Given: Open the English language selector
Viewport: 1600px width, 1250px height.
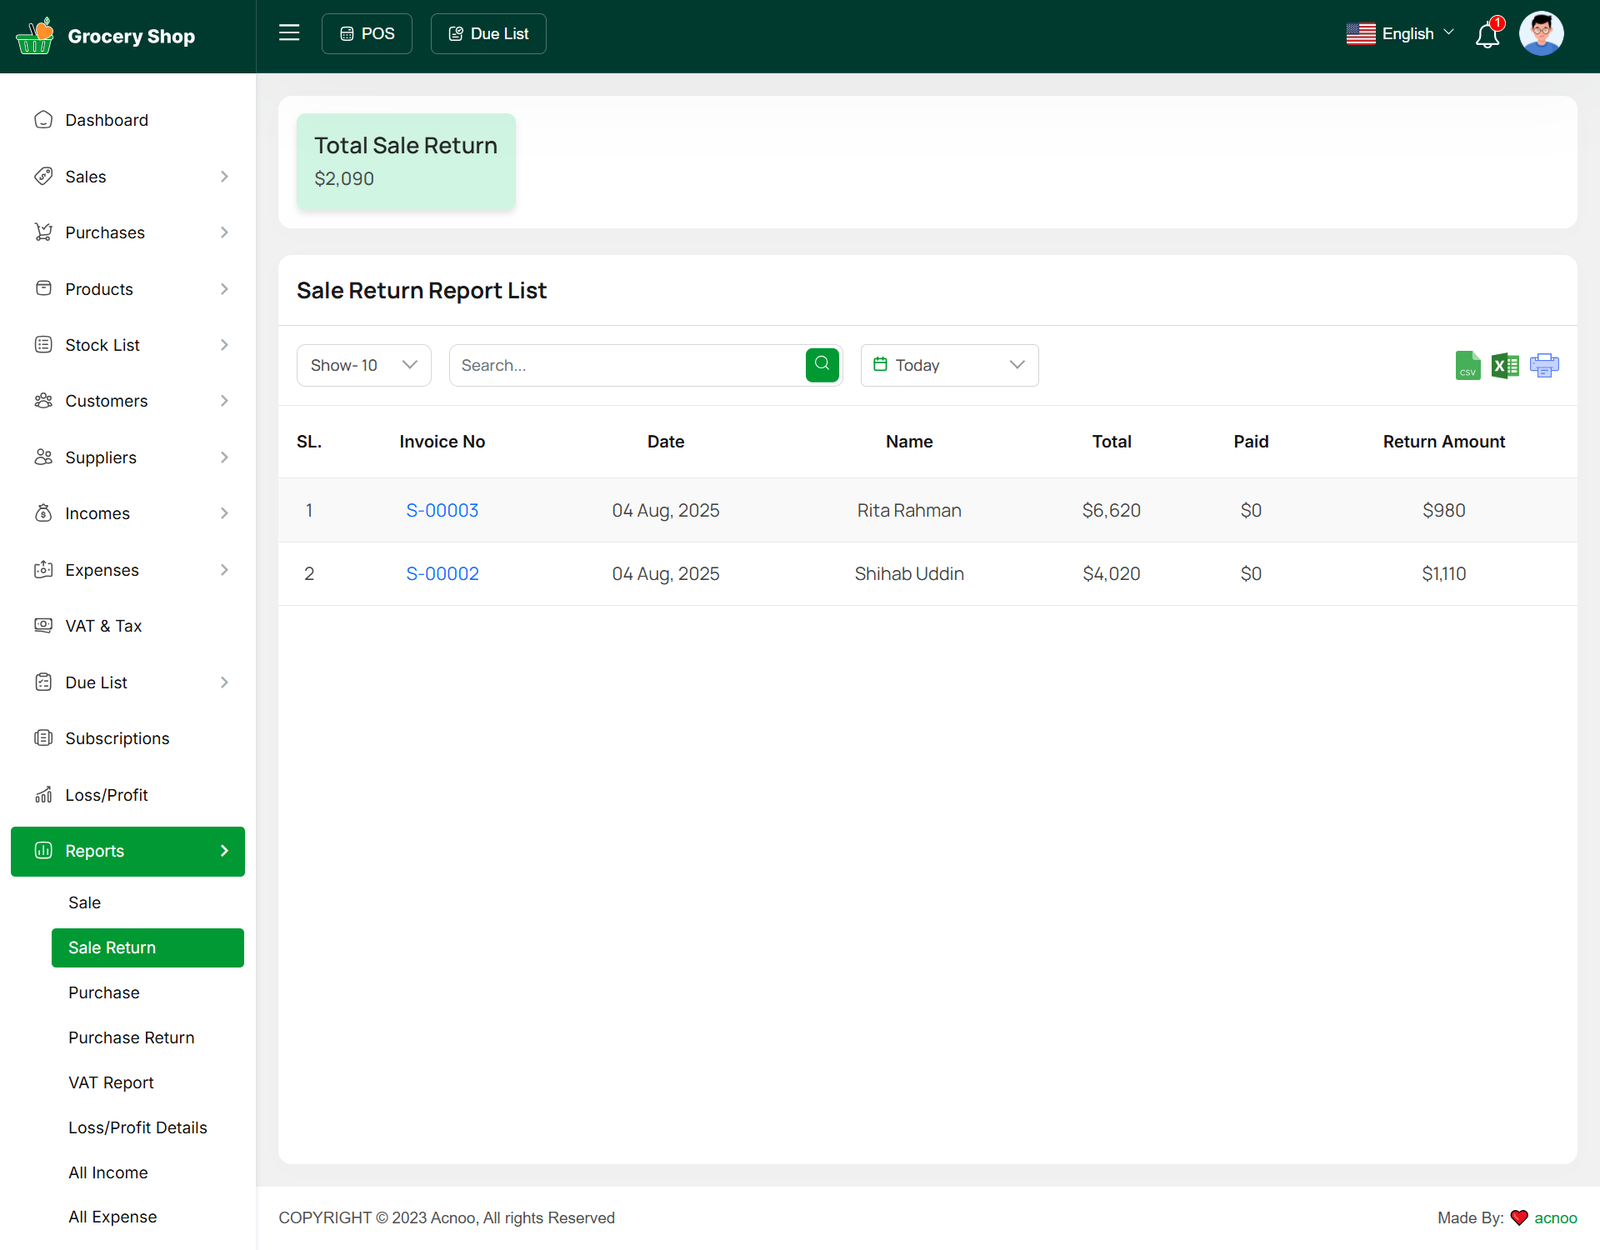Looking at the screenshot, I should tap(1400, 34).
